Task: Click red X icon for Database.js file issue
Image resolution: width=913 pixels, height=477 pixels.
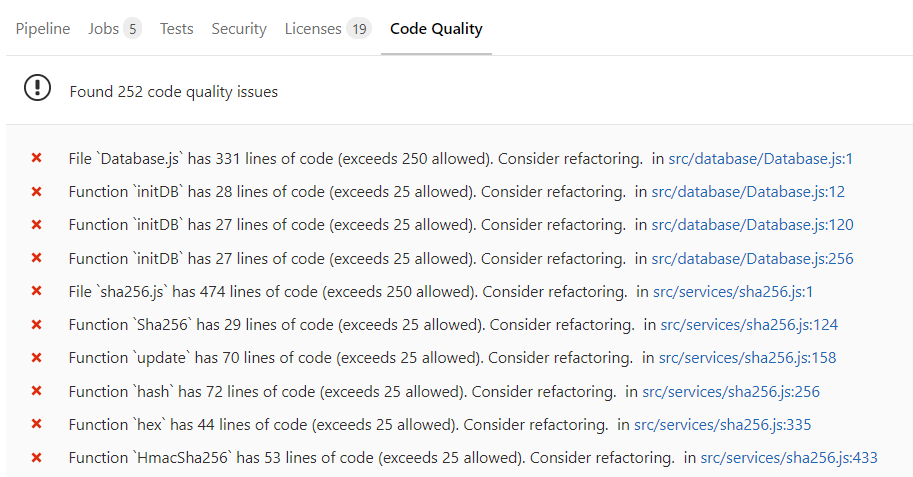Action: [37, 158]
